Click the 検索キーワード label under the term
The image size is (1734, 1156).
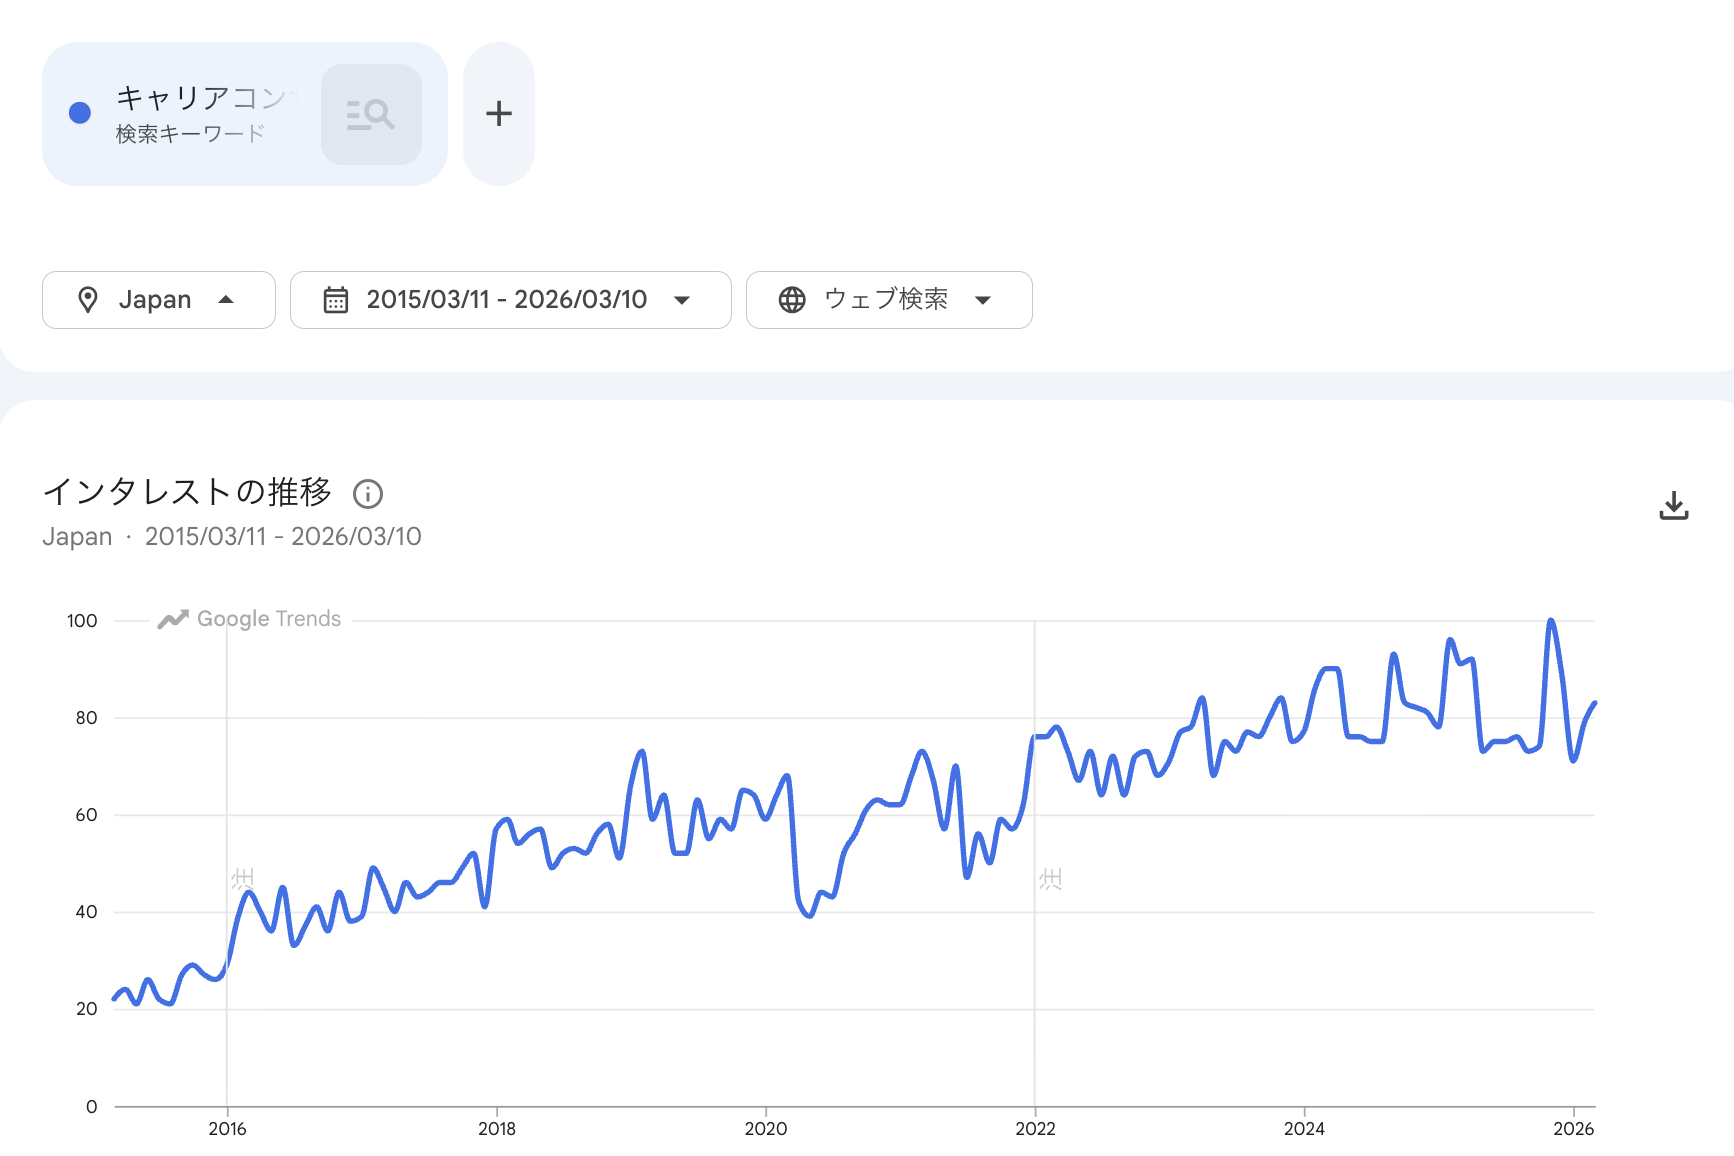coord(190,134)
